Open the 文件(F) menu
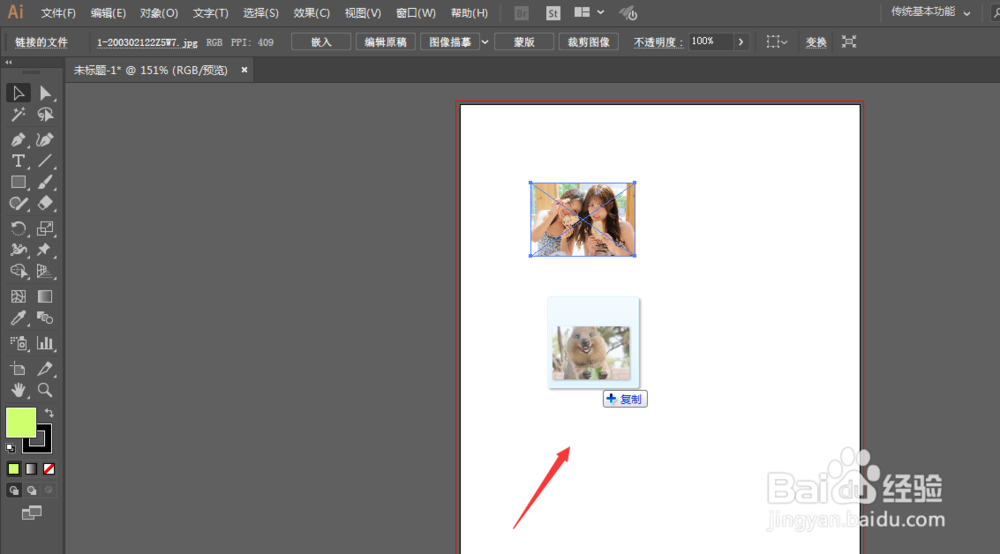The width and height of the screenshot is (1000, 554). click(58, 13)
